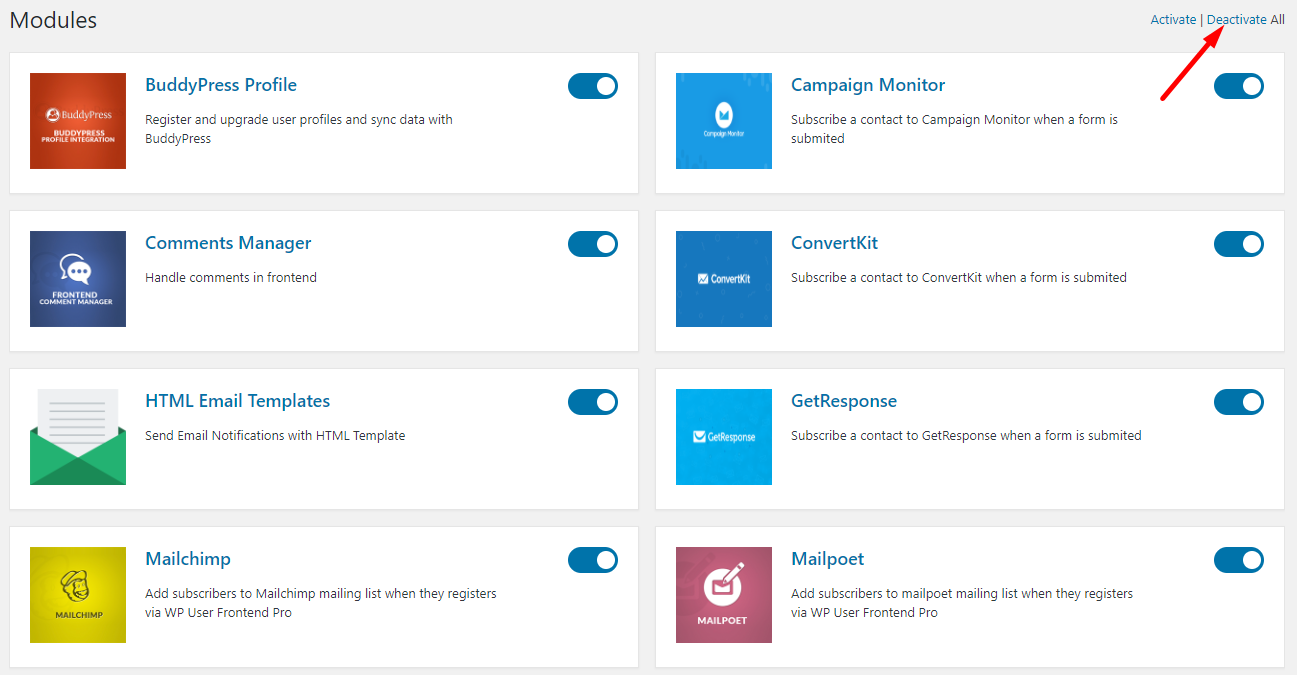Turn off the Campaign Monitor toggle
The width and height of the screenshot is (1297, 675).
[x=1239, y=86]
